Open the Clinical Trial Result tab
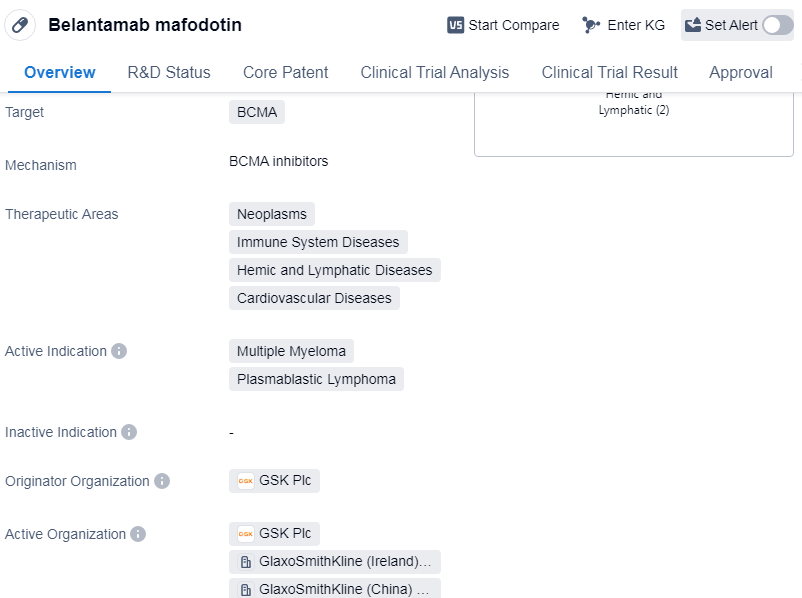 point(609,72)
